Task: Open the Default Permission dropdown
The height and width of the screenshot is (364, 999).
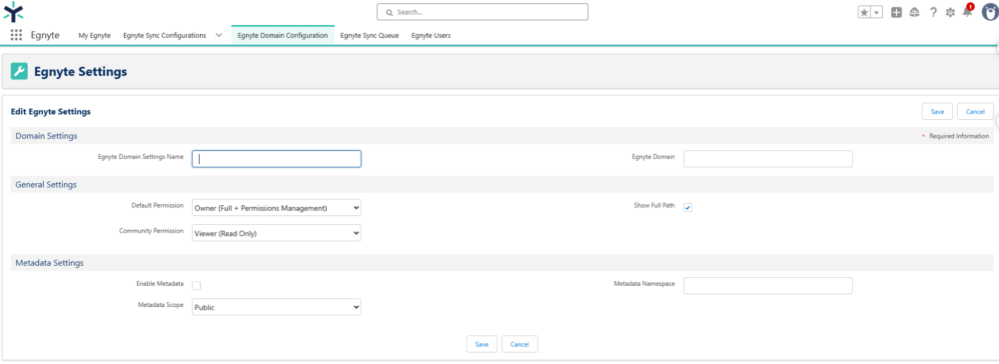Action: click(x=277, y=207)
